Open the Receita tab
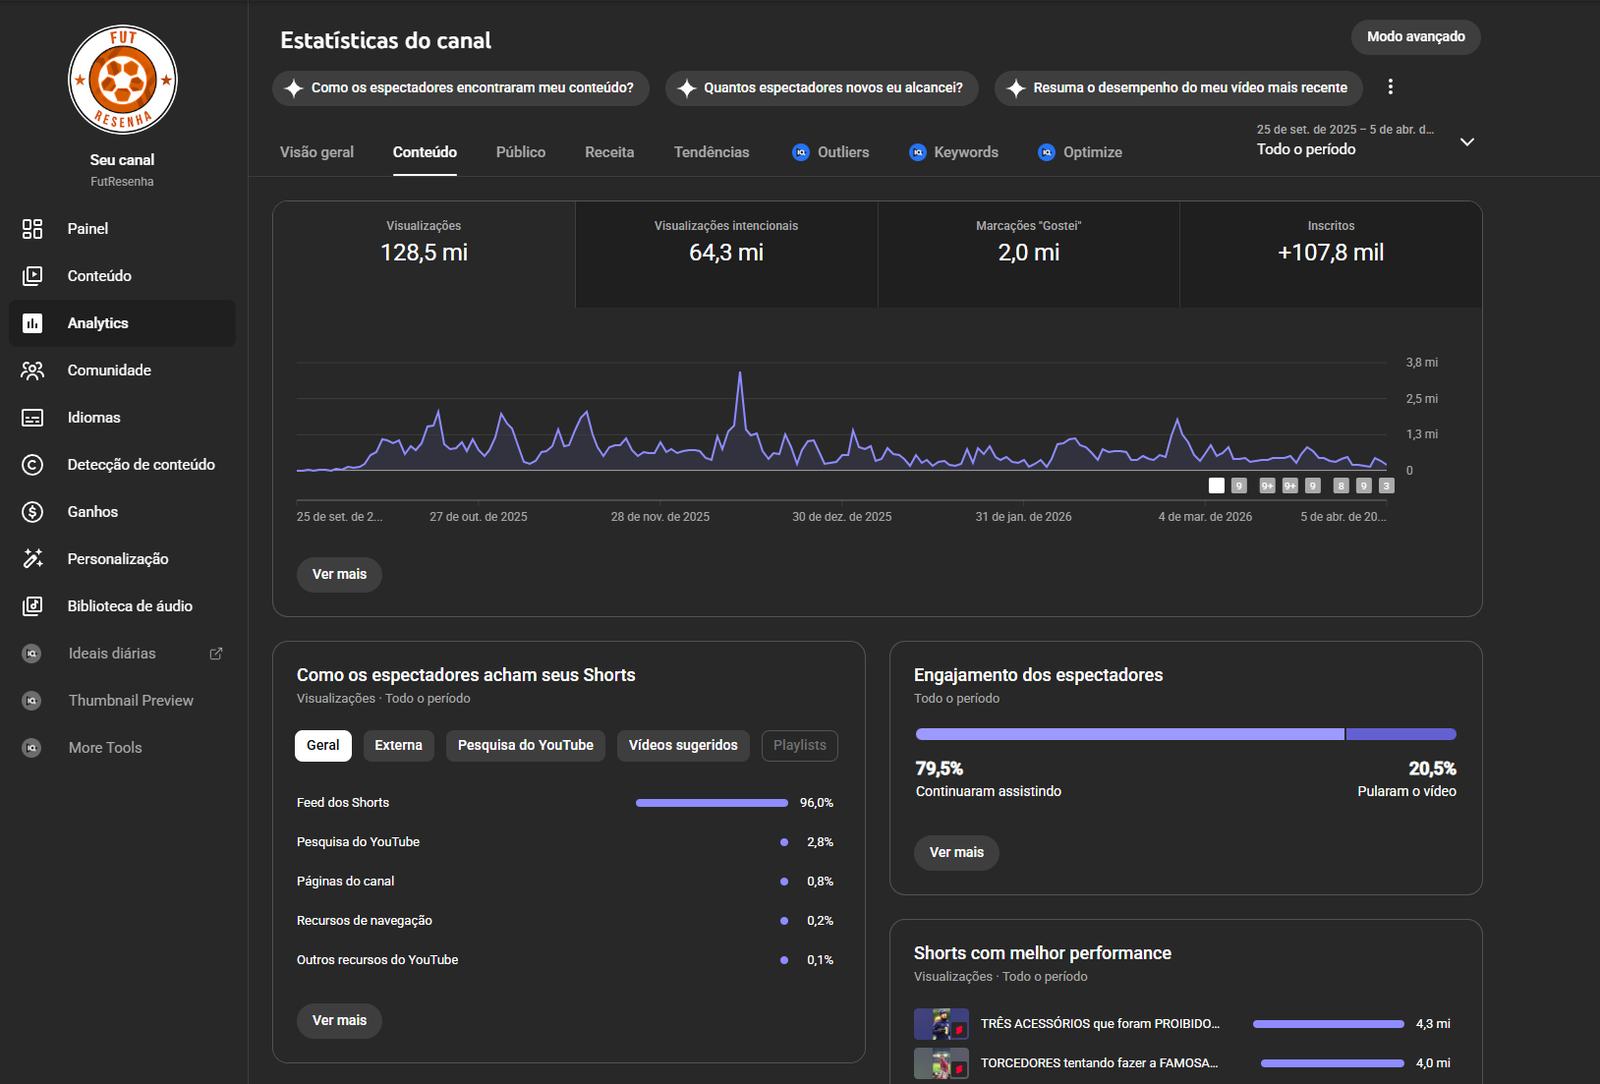Screen dimensions: 1600x1084 point(609,152)
